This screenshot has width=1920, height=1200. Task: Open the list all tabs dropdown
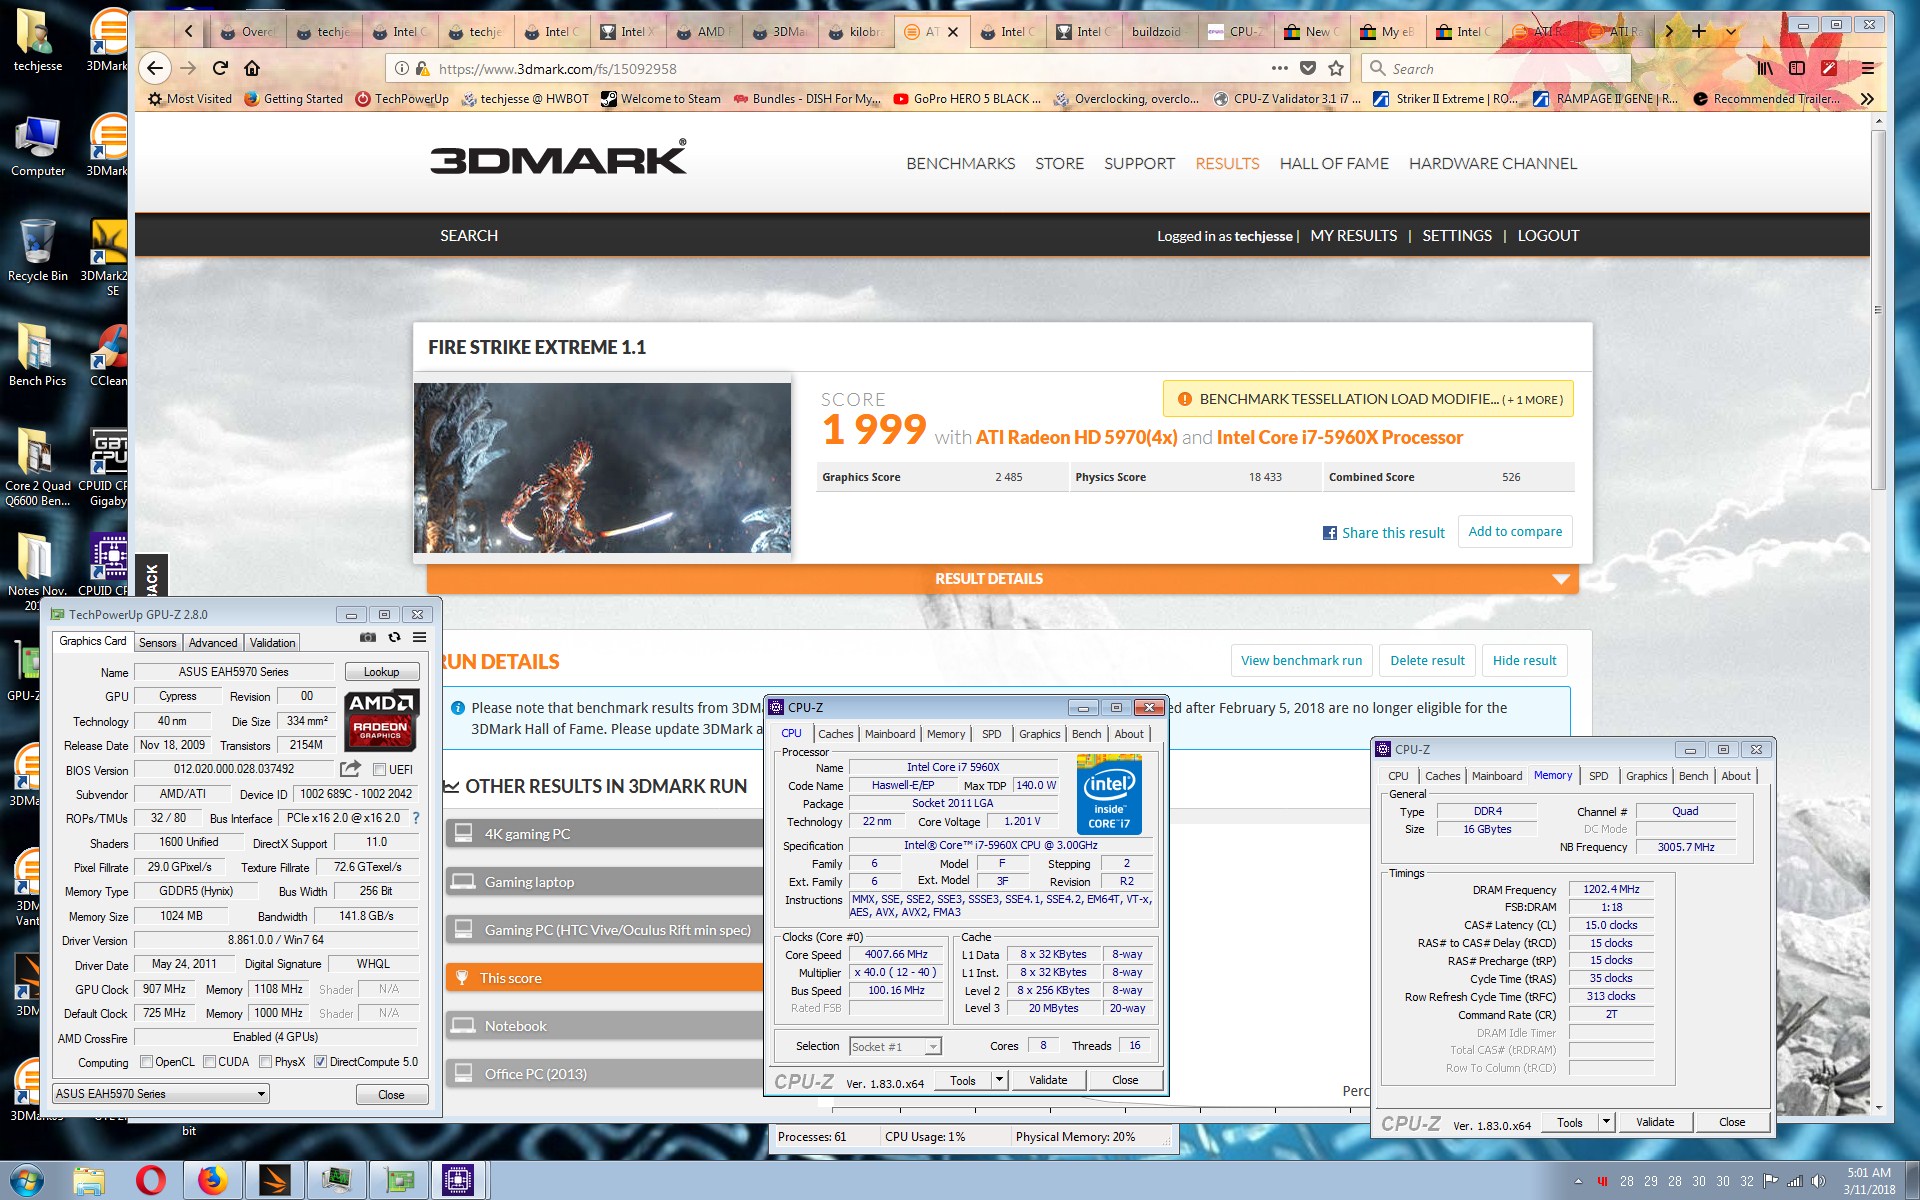click(x=1731, y=31)
